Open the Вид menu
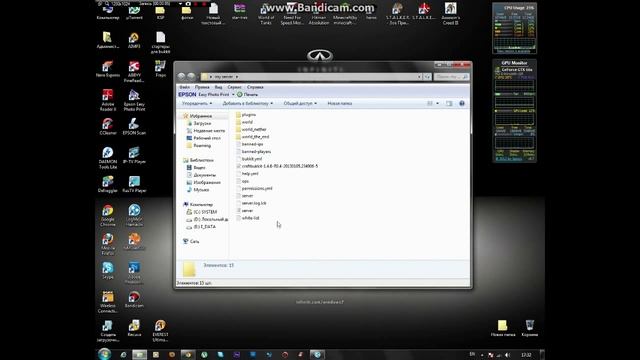This screenshot has height=360, width=640. click(218, 87)
